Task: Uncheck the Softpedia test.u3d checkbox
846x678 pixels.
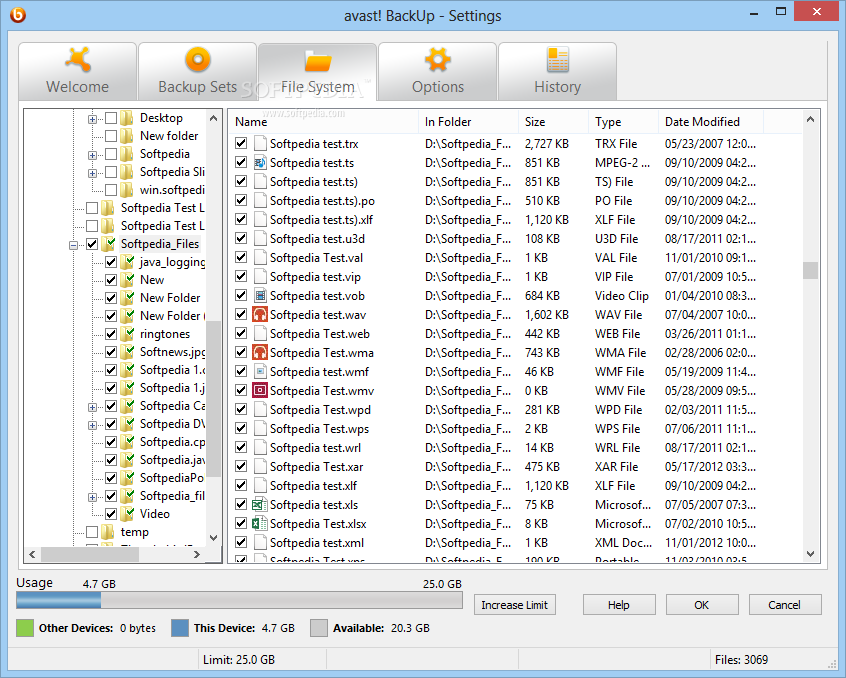Action: pyautogui.click(x=241, y=238)
